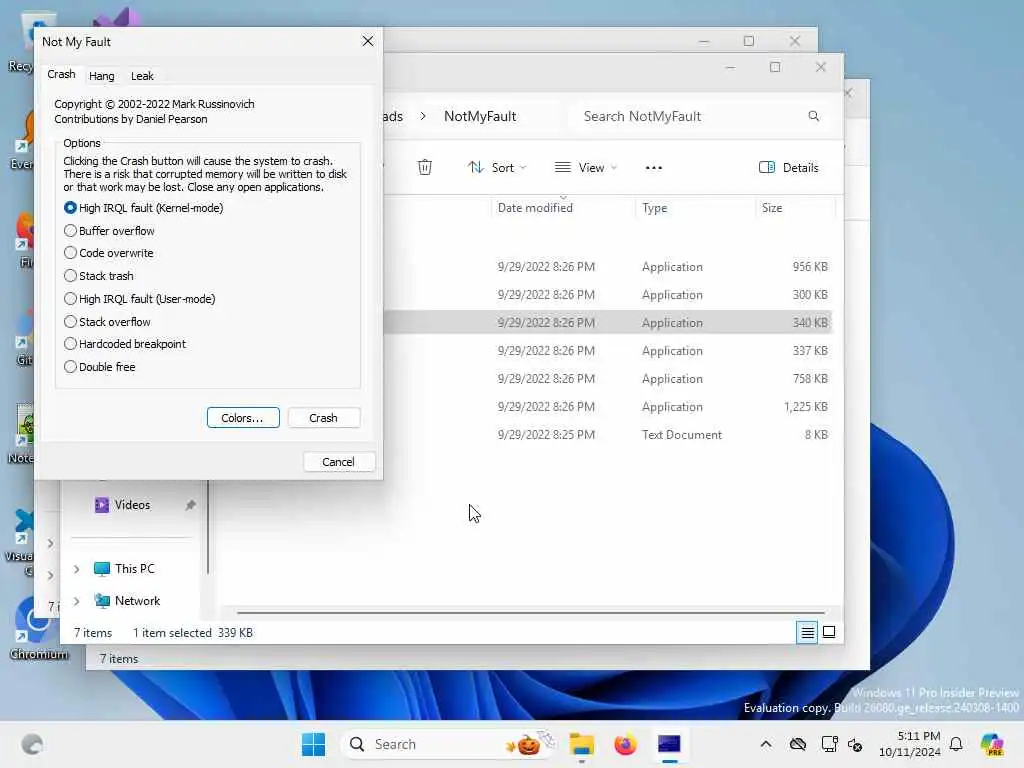Click the cloud sync off tray icon
The image size is (1024, 768).
click(797, 744)
